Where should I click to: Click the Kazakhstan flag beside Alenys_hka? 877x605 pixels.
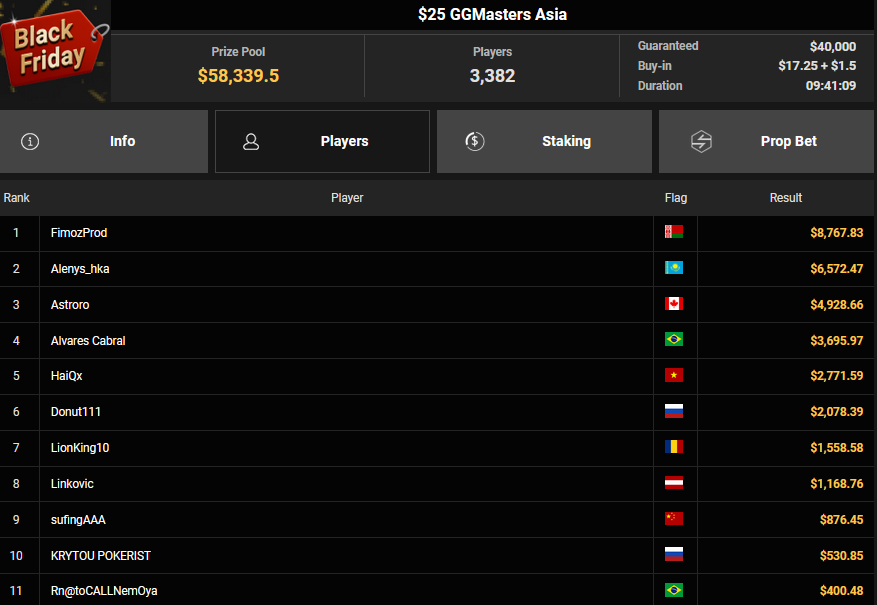[x=673, y=268]
